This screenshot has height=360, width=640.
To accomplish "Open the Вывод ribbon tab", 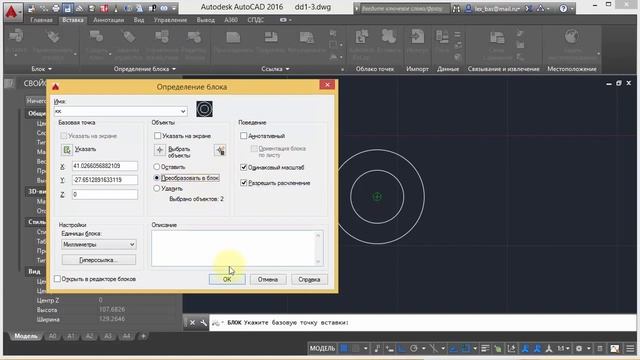I will [205, 20].
